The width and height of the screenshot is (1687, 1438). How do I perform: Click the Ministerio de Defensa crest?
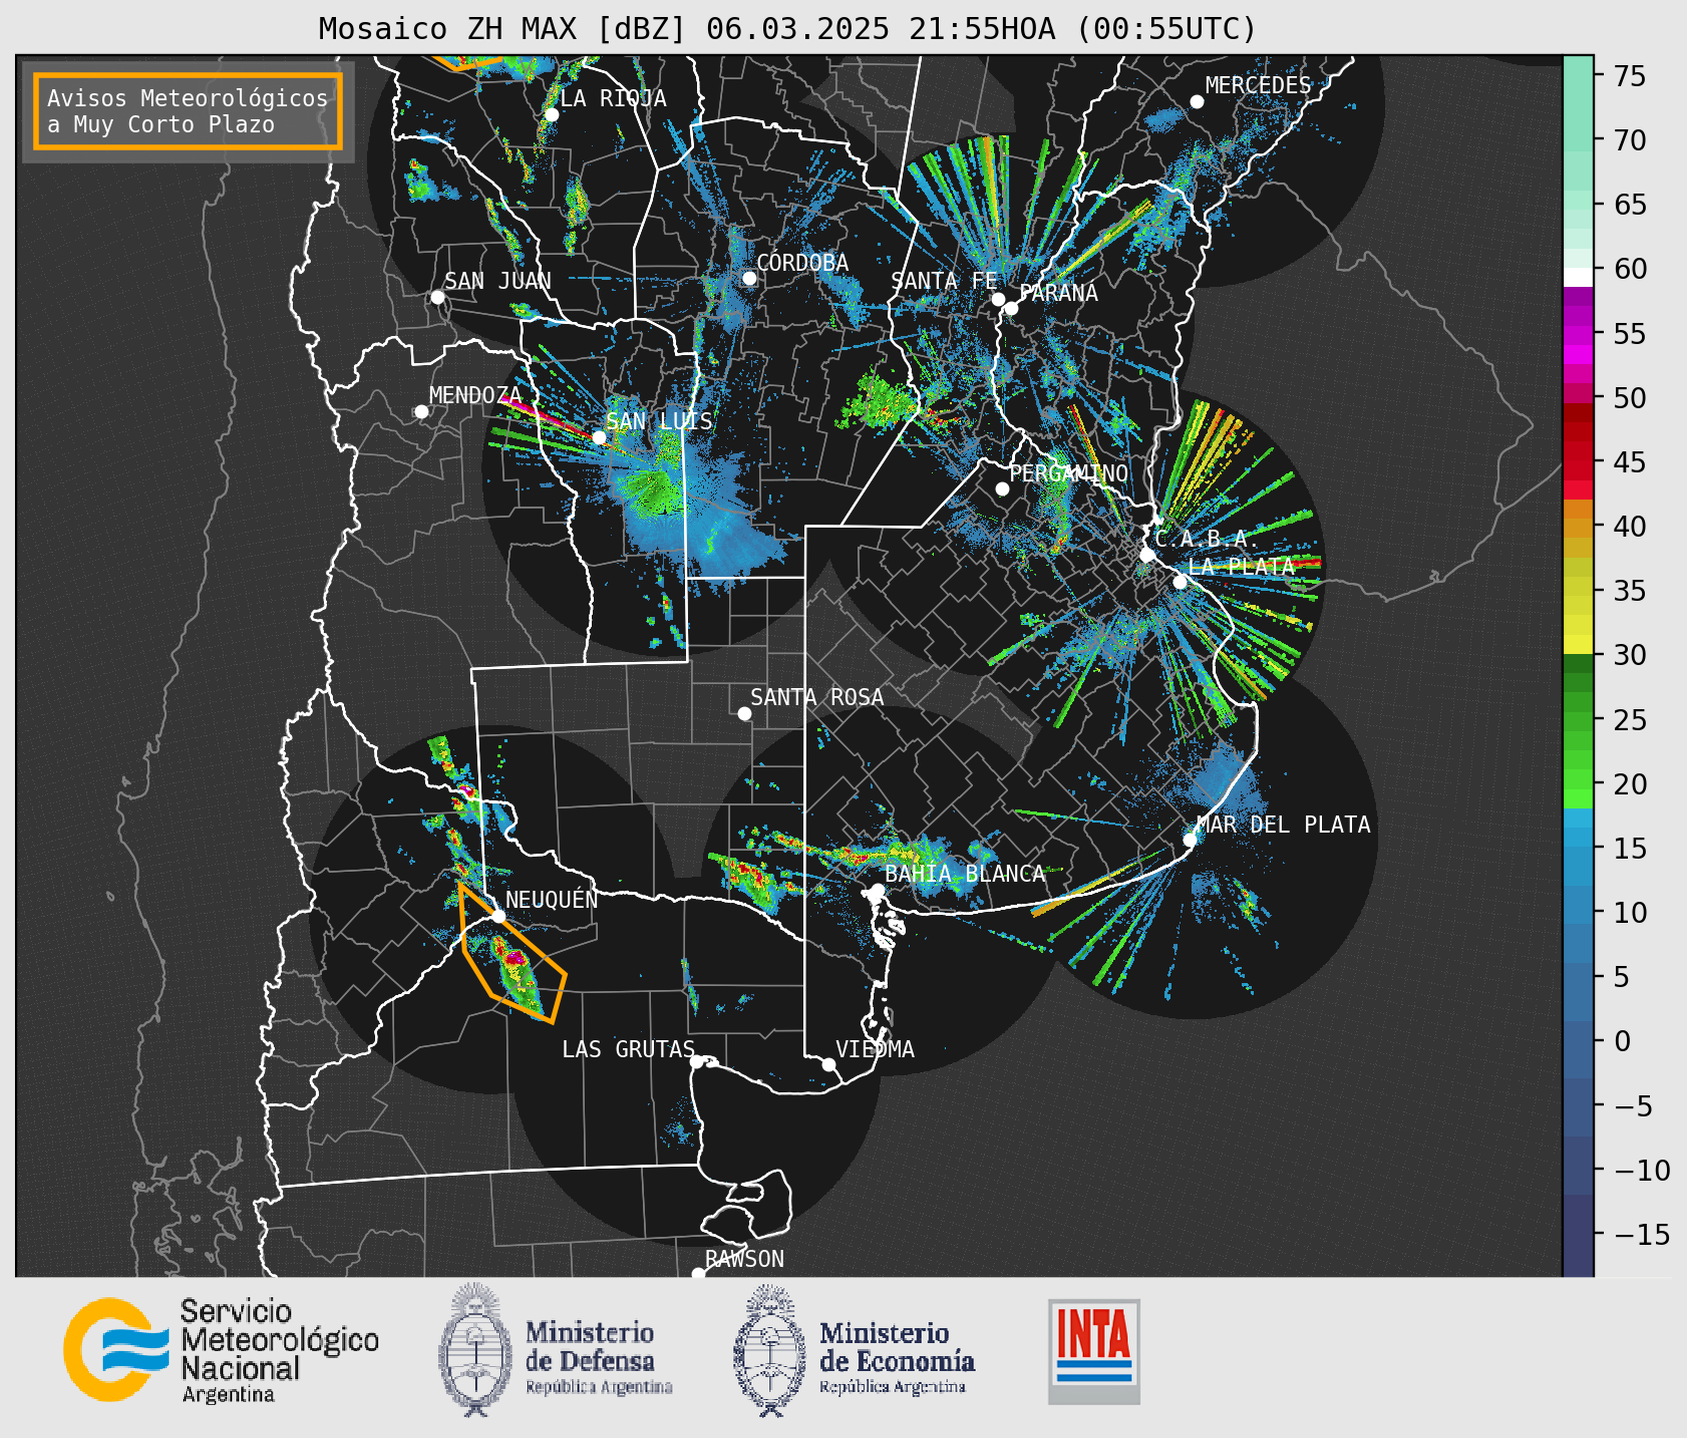pyautogui.click(x=475, y=1350)
